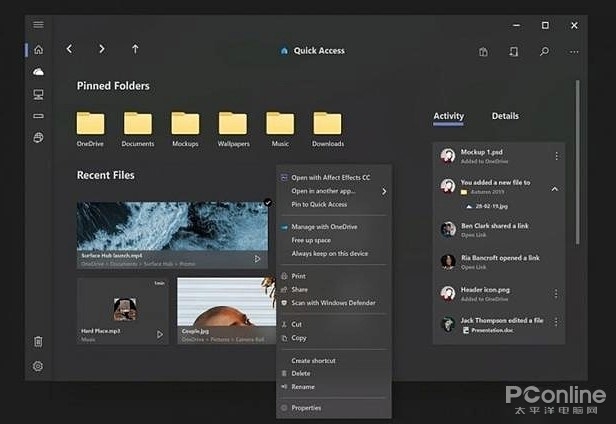Select This PC icon in sidebar
The height and width of the screenshot is (424, 616).
(38, 94)
